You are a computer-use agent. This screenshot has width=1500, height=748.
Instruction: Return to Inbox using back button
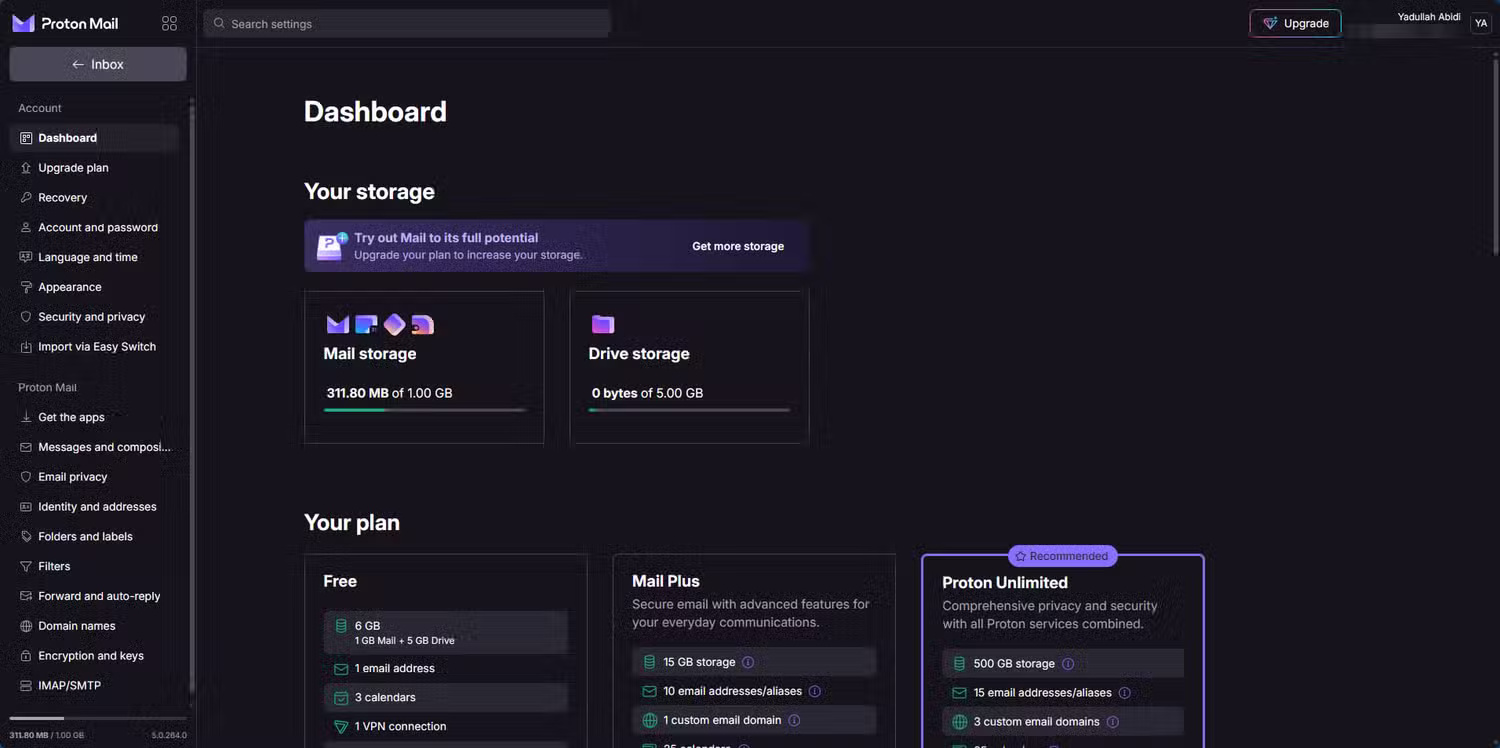click(x=98, y=64)
